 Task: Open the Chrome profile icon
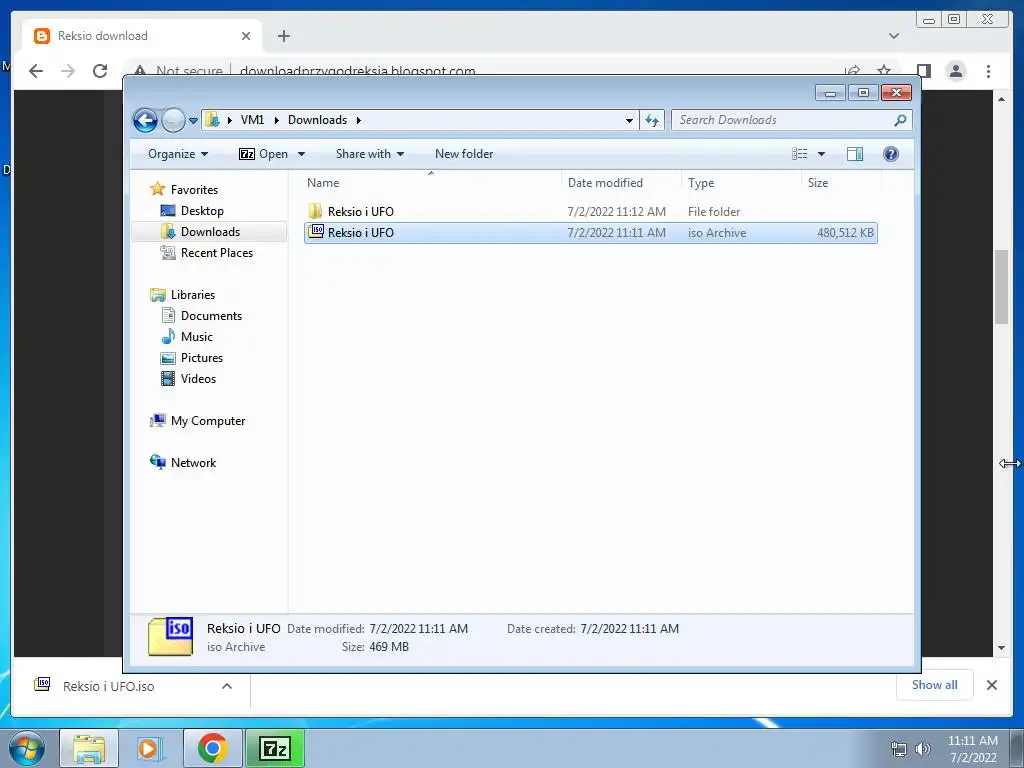(x=955, y=71)
